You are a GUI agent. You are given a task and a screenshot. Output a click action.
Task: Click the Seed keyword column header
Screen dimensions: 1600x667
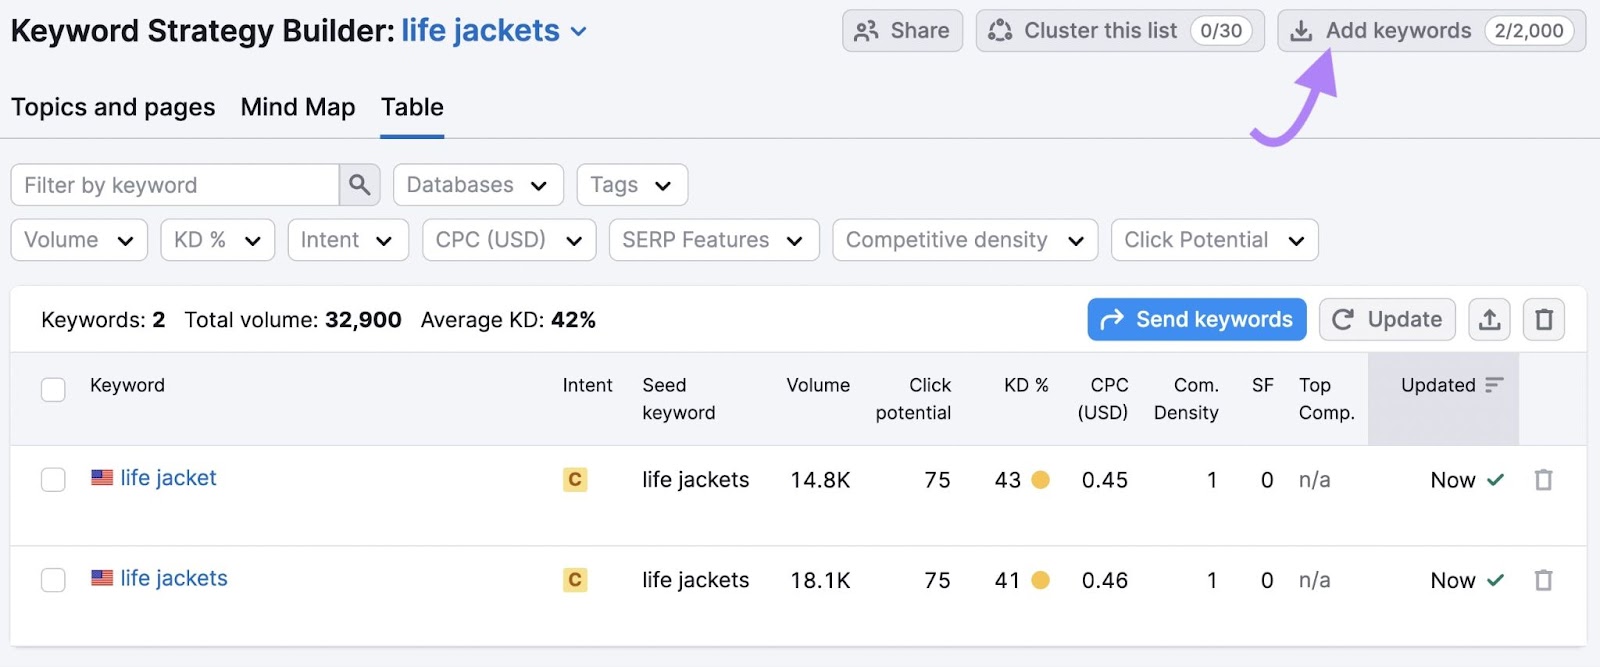679,399
